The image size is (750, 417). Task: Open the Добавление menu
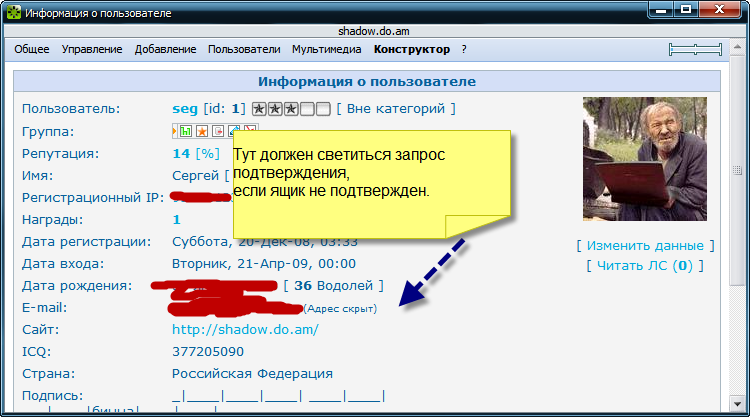pos(165,49)
